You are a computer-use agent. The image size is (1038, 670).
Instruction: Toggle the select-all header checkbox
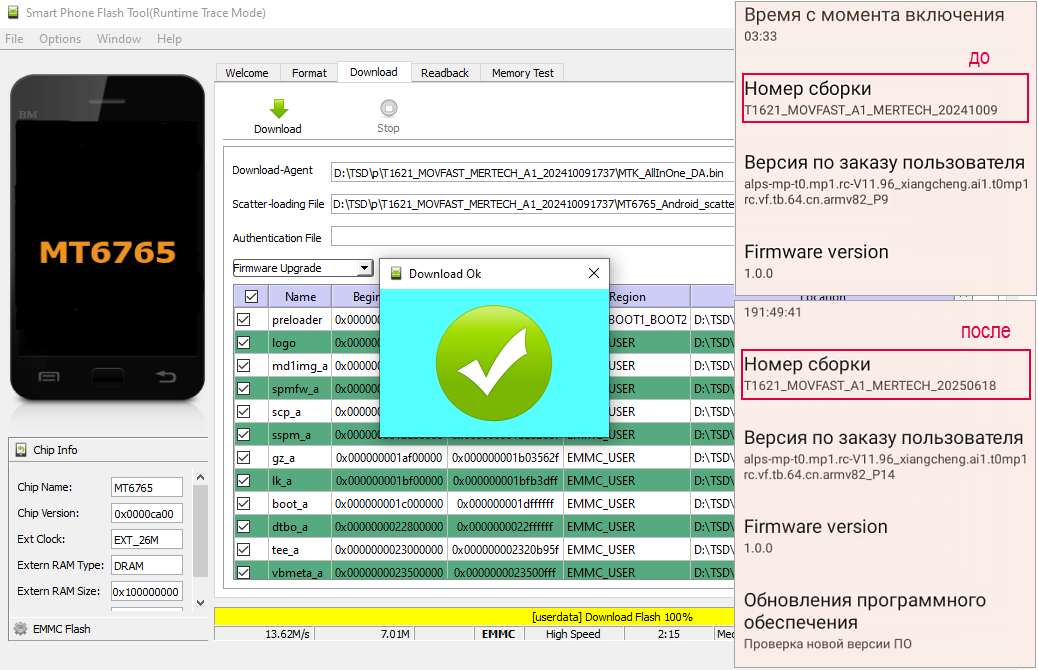[x=251, y=296]
